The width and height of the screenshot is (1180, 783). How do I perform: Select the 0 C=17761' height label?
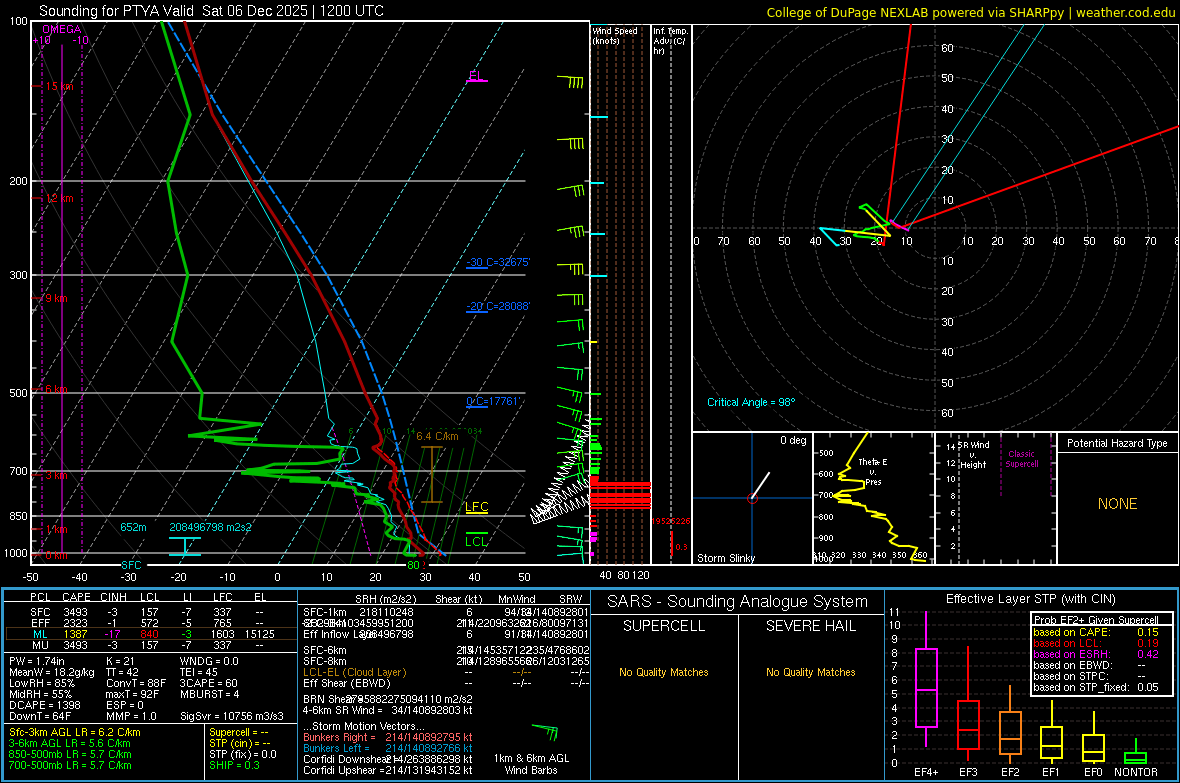point(494,401)
